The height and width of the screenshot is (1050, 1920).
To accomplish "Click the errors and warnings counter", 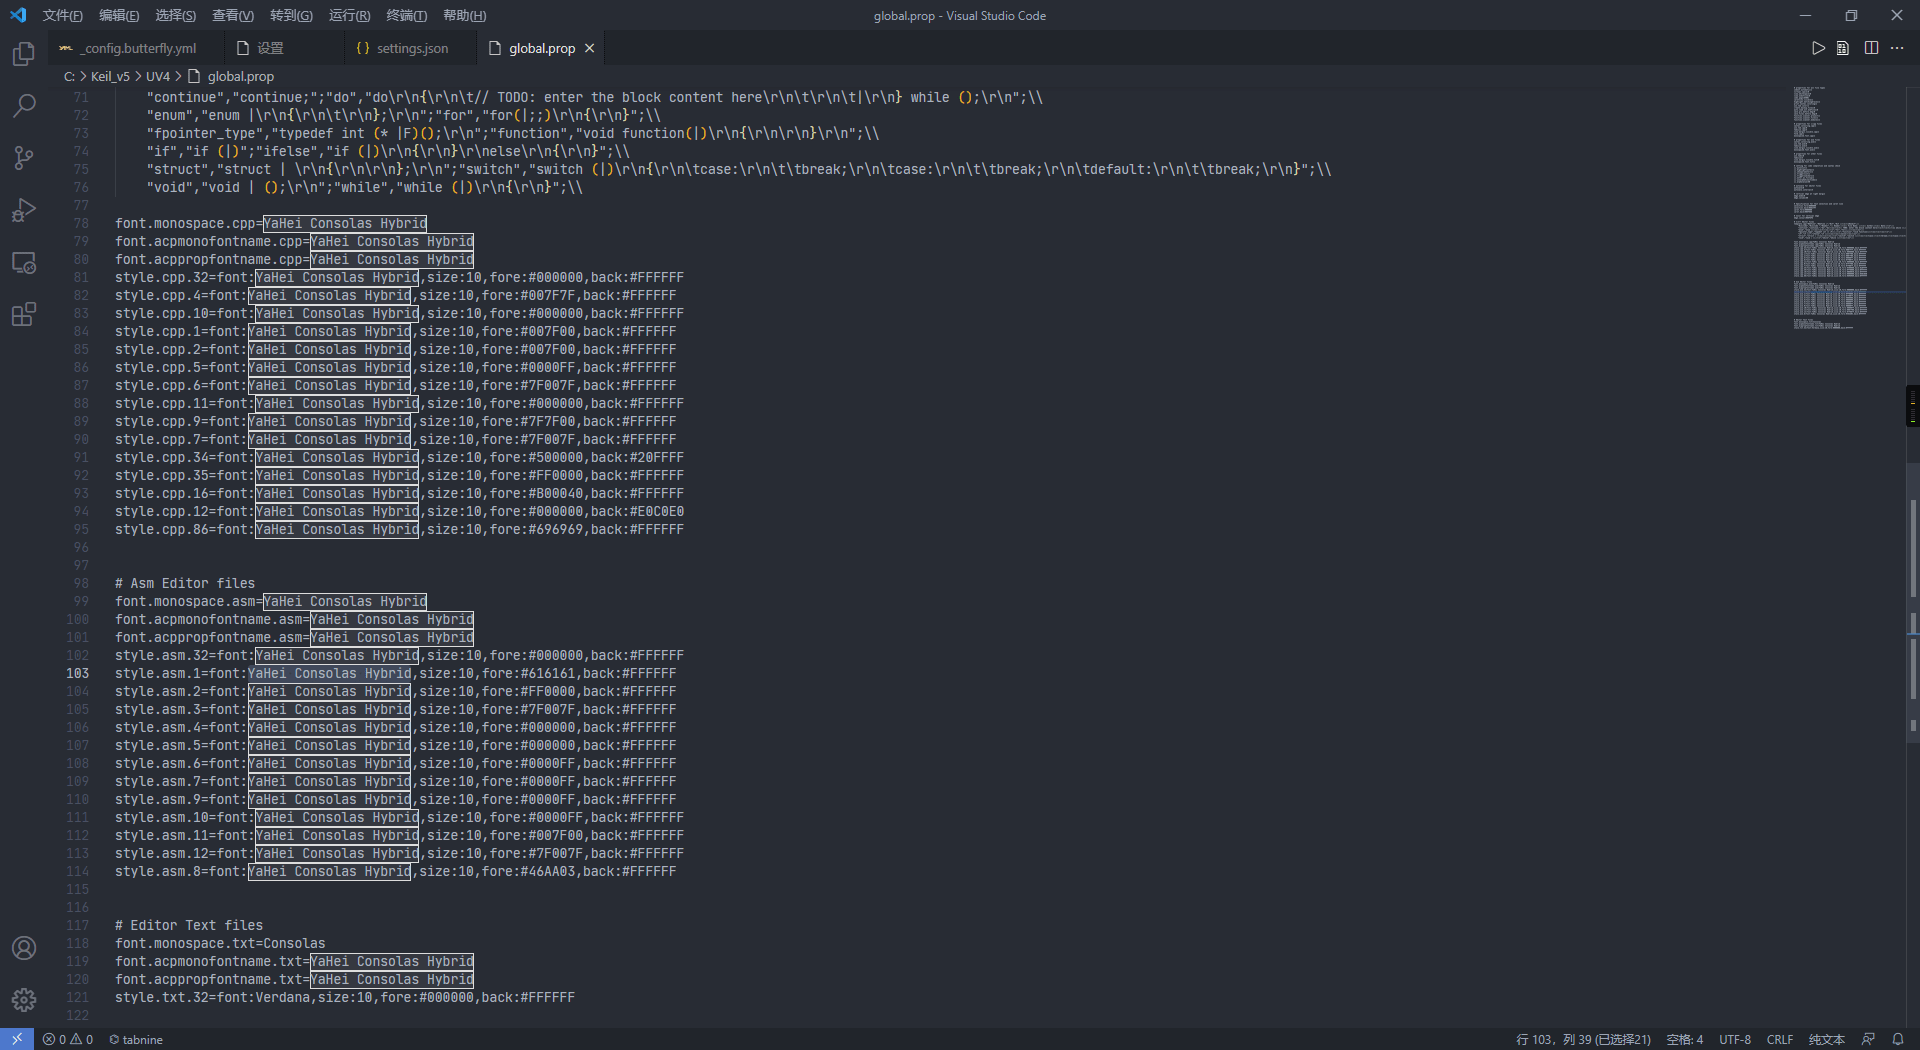I will tap(68, 1039).
